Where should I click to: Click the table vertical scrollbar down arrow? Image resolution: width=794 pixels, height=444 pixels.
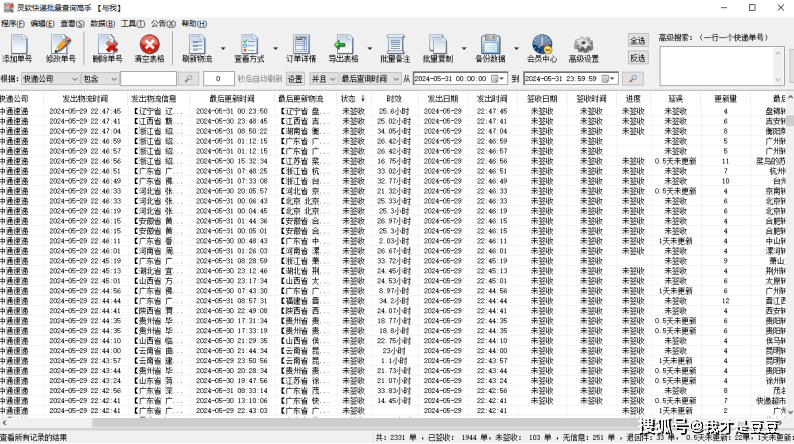[x=790, y=413]
